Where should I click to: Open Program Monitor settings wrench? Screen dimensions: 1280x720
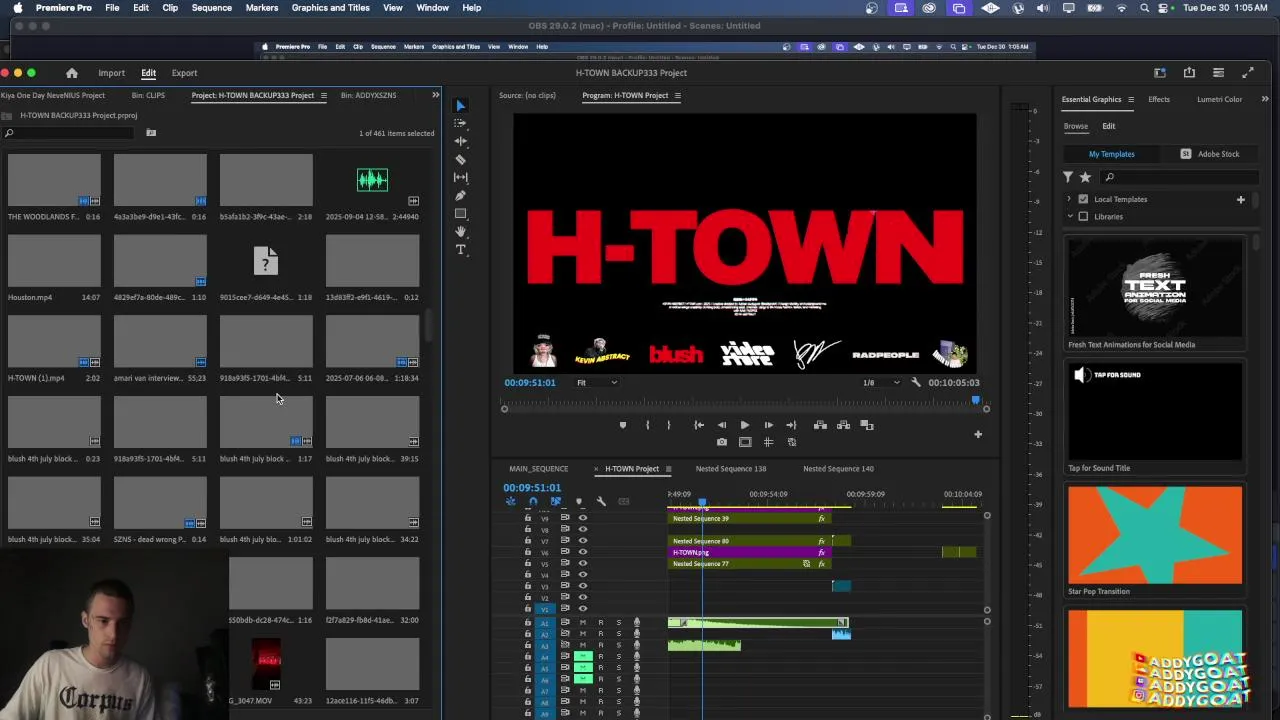915,382
